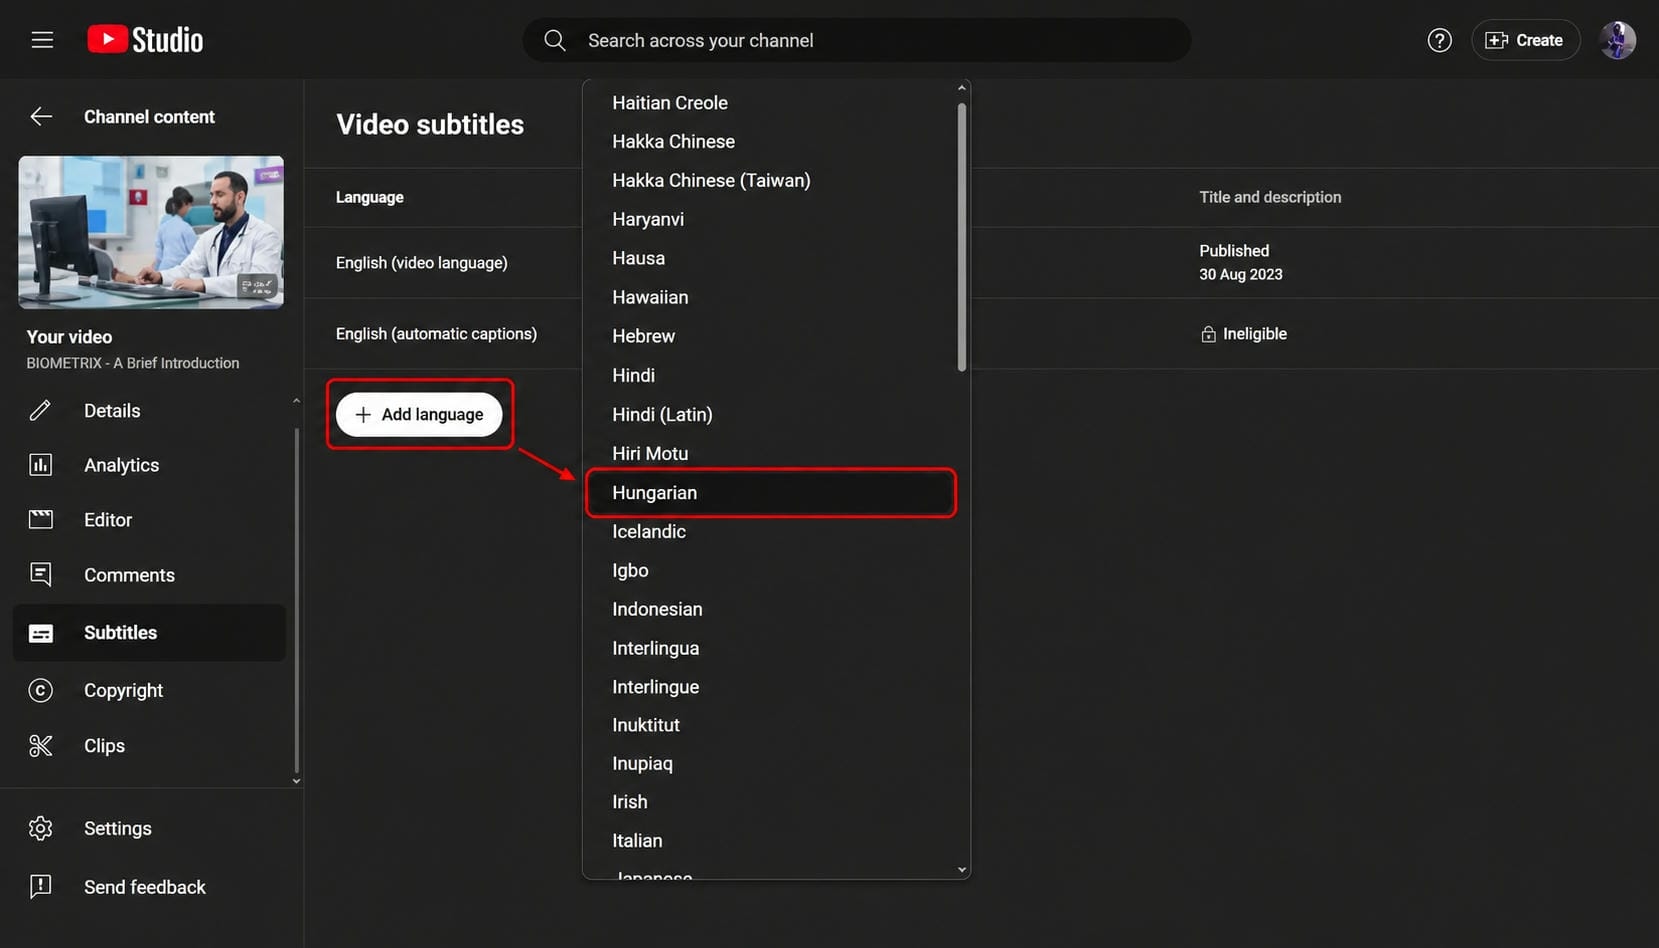Click the Create video button

(x=1525, y=40)
